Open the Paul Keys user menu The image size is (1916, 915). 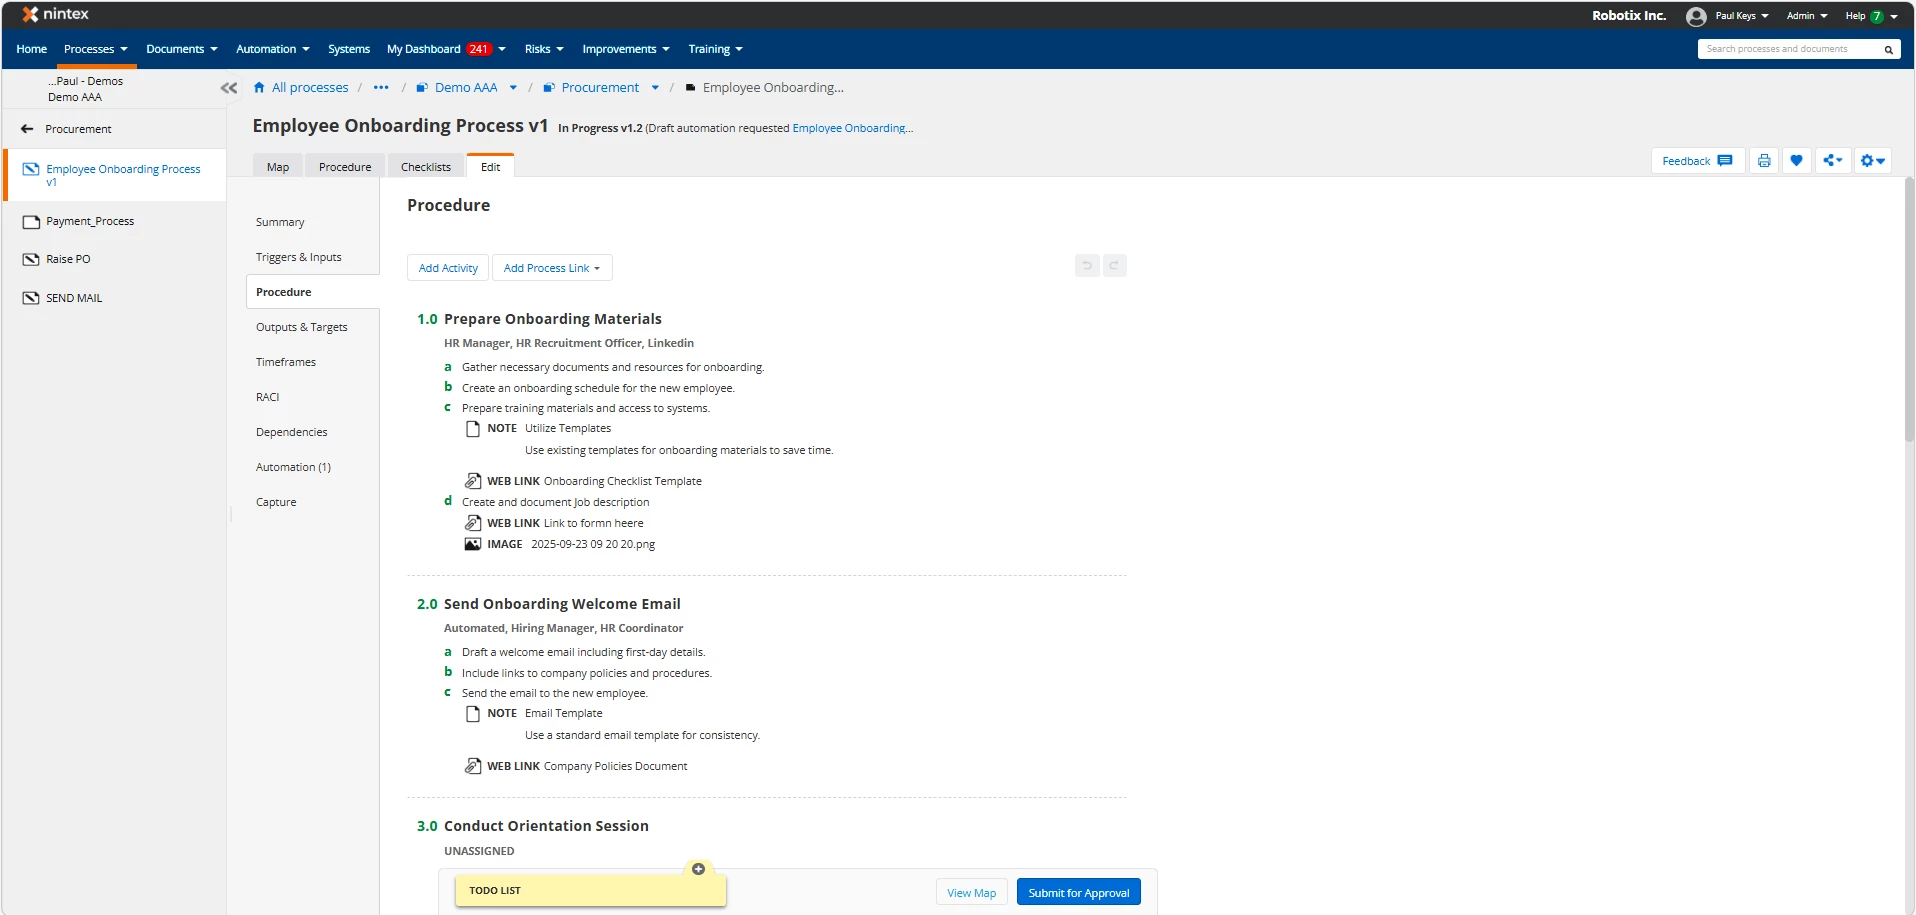[1728, 16]
